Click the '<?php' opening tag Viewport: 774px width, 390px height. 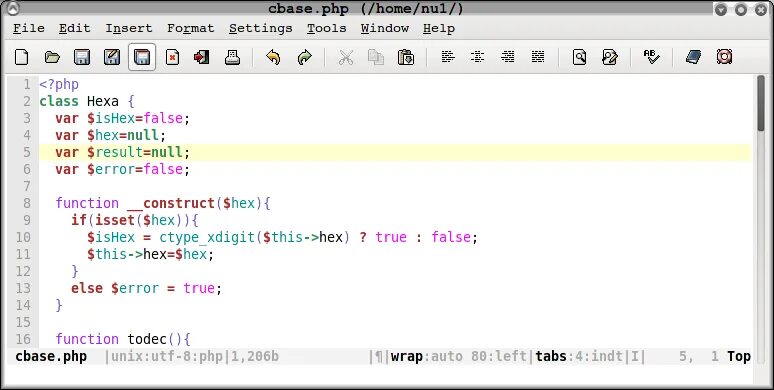pos(59,84)
